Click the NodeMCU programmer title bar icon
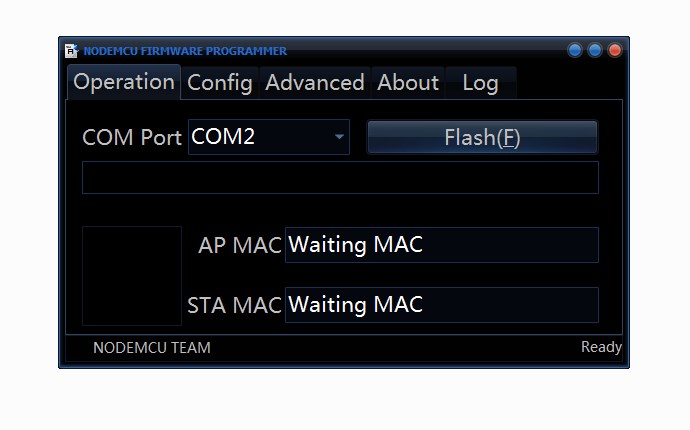The height and width of the screenshot is (430, 690). click(x=71, y=51)
